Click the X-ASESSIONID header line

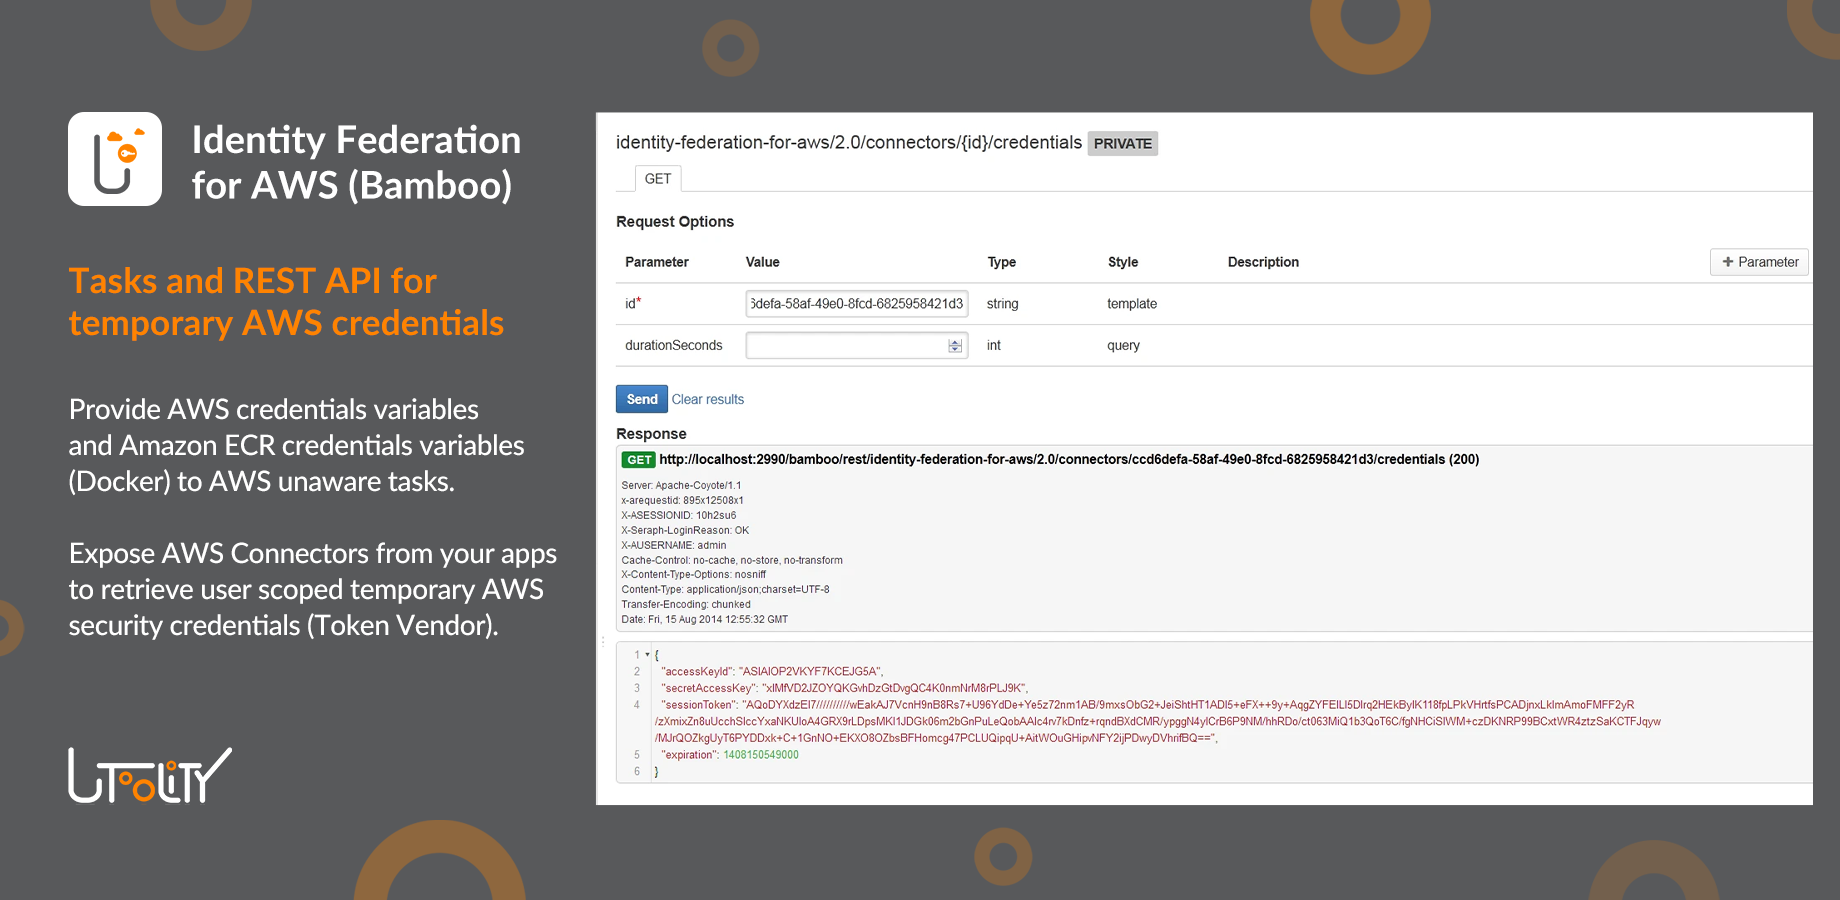pos(679,516)
